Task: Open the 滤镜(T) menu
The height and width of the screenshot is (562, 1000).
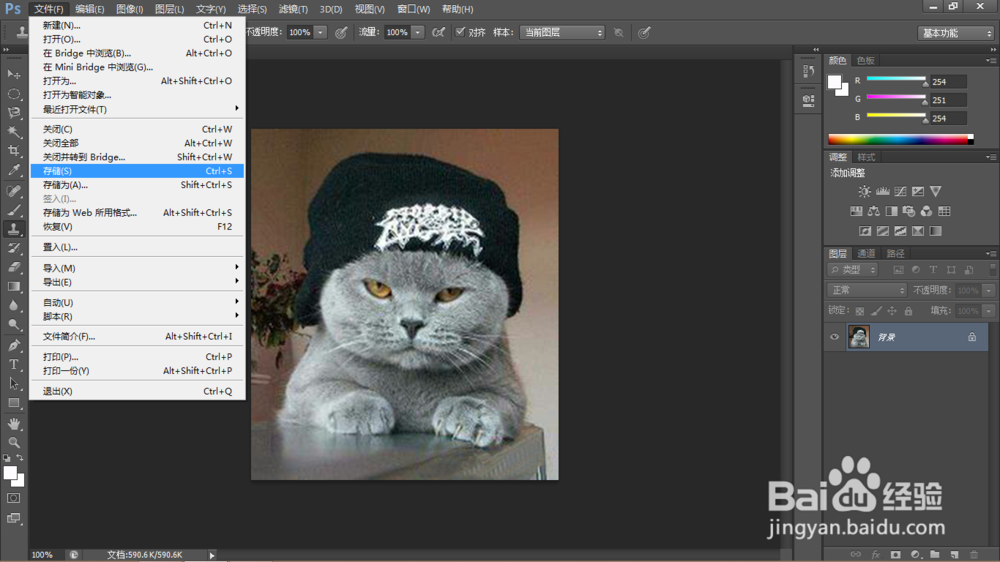Action: pyautogui.click(x=293, y=9)
